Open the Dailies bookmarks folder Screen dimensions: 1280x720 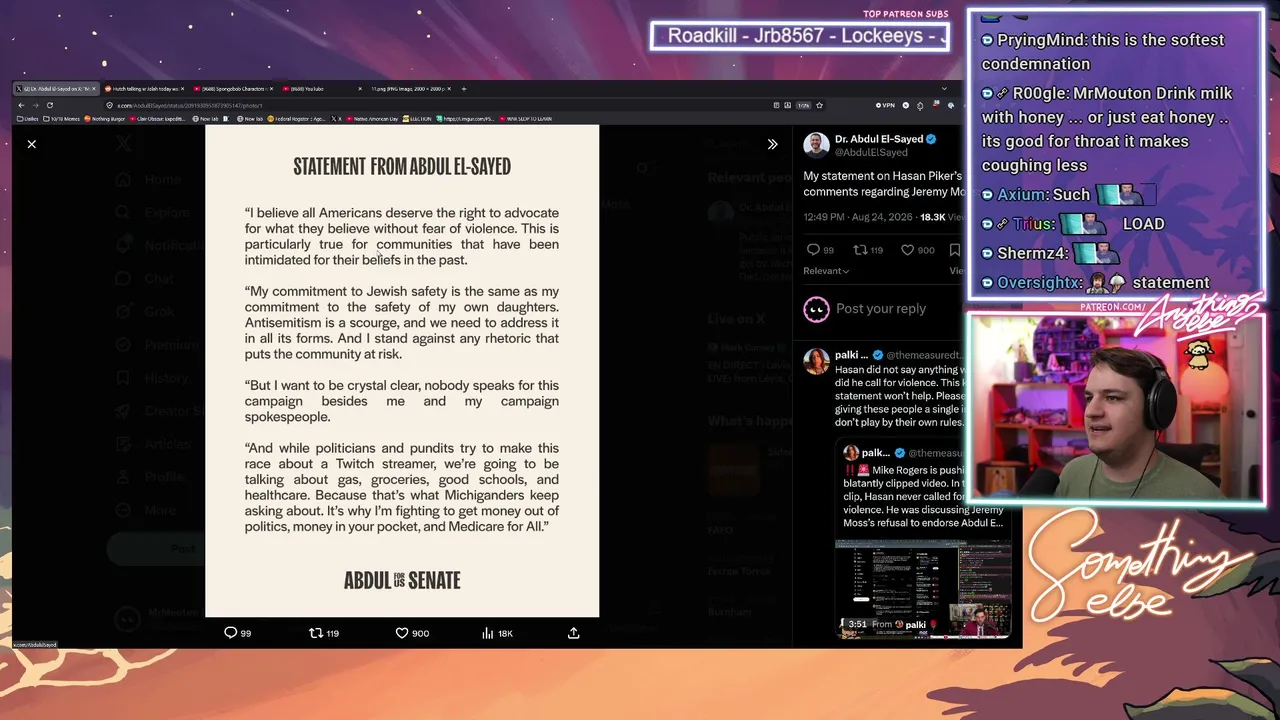[x=29, y=118]
